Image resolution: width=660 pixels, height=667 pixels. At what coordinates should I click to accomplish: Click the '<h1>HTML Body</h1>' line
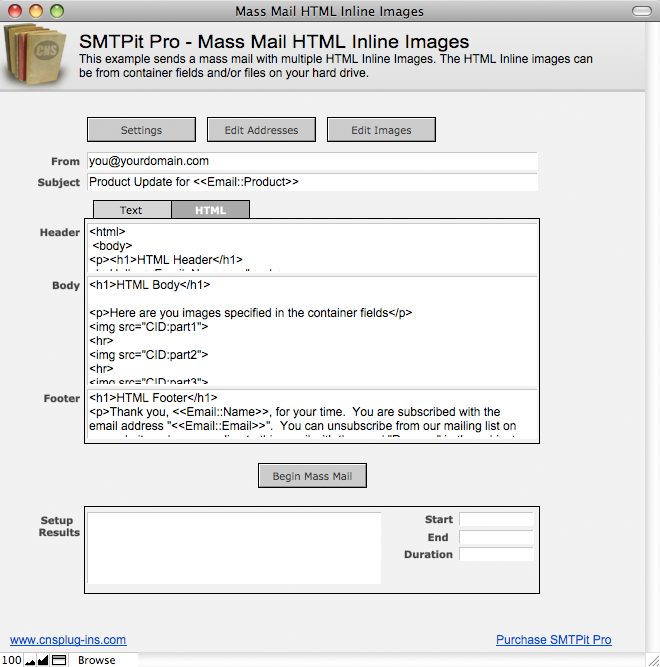[x=150, y=285]
